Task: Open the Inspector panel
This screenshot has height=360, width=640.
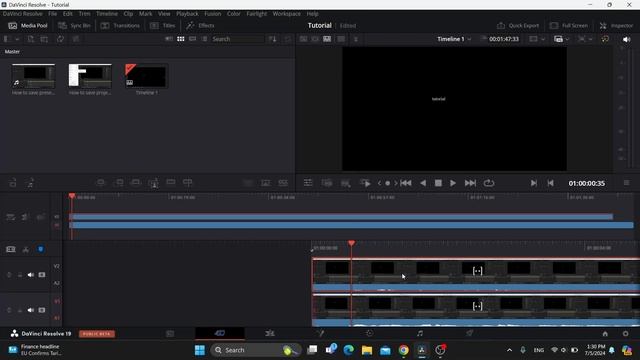Action: pos(616,25)
